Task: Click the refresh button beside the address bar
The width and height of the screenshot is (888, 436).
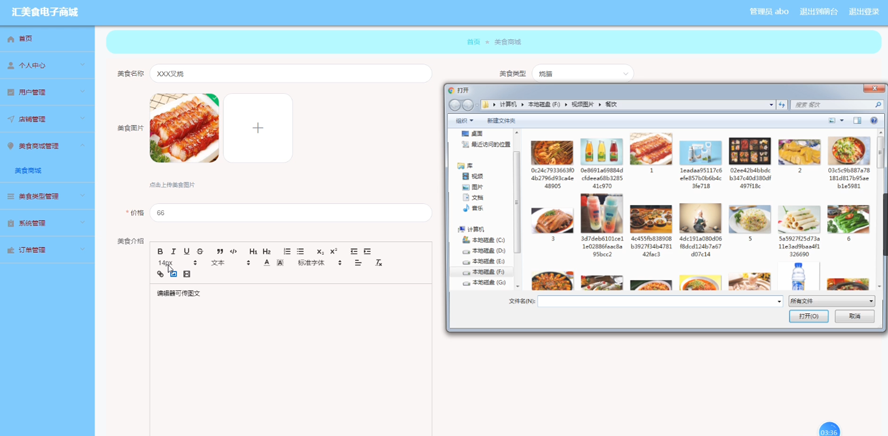Action: coord(782,105)
